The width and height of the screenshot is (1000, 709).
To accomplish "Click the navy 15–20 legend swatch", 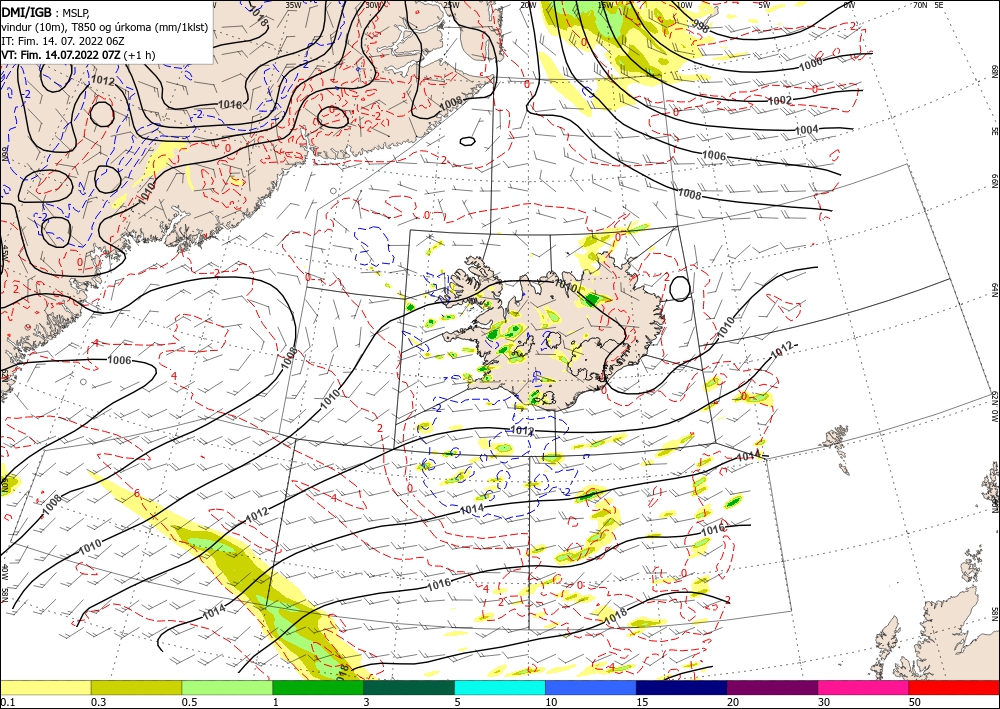I will [682, 687].
